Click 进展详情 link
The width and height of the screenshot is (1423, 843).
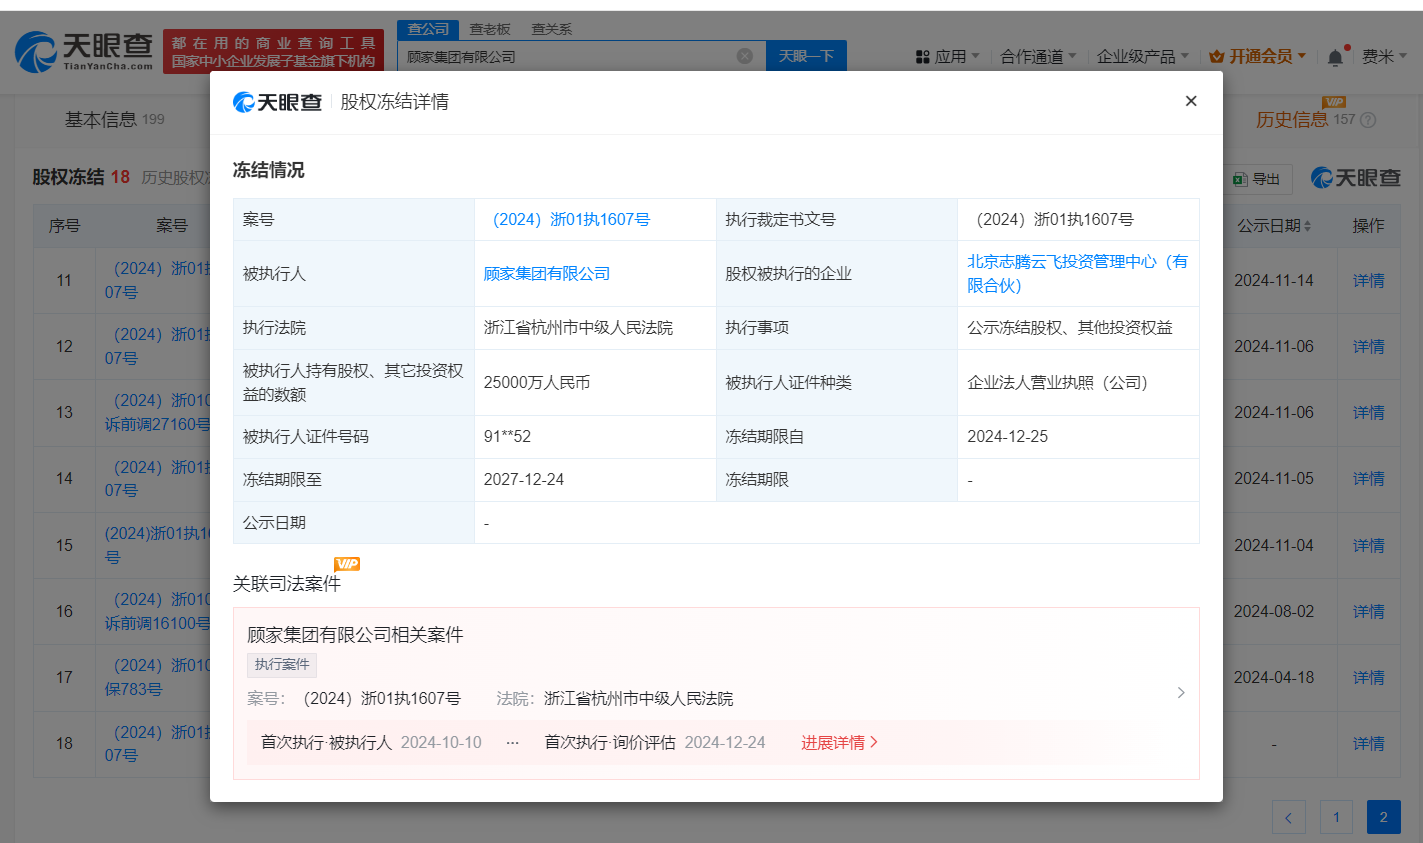click(x=839, y=743)
